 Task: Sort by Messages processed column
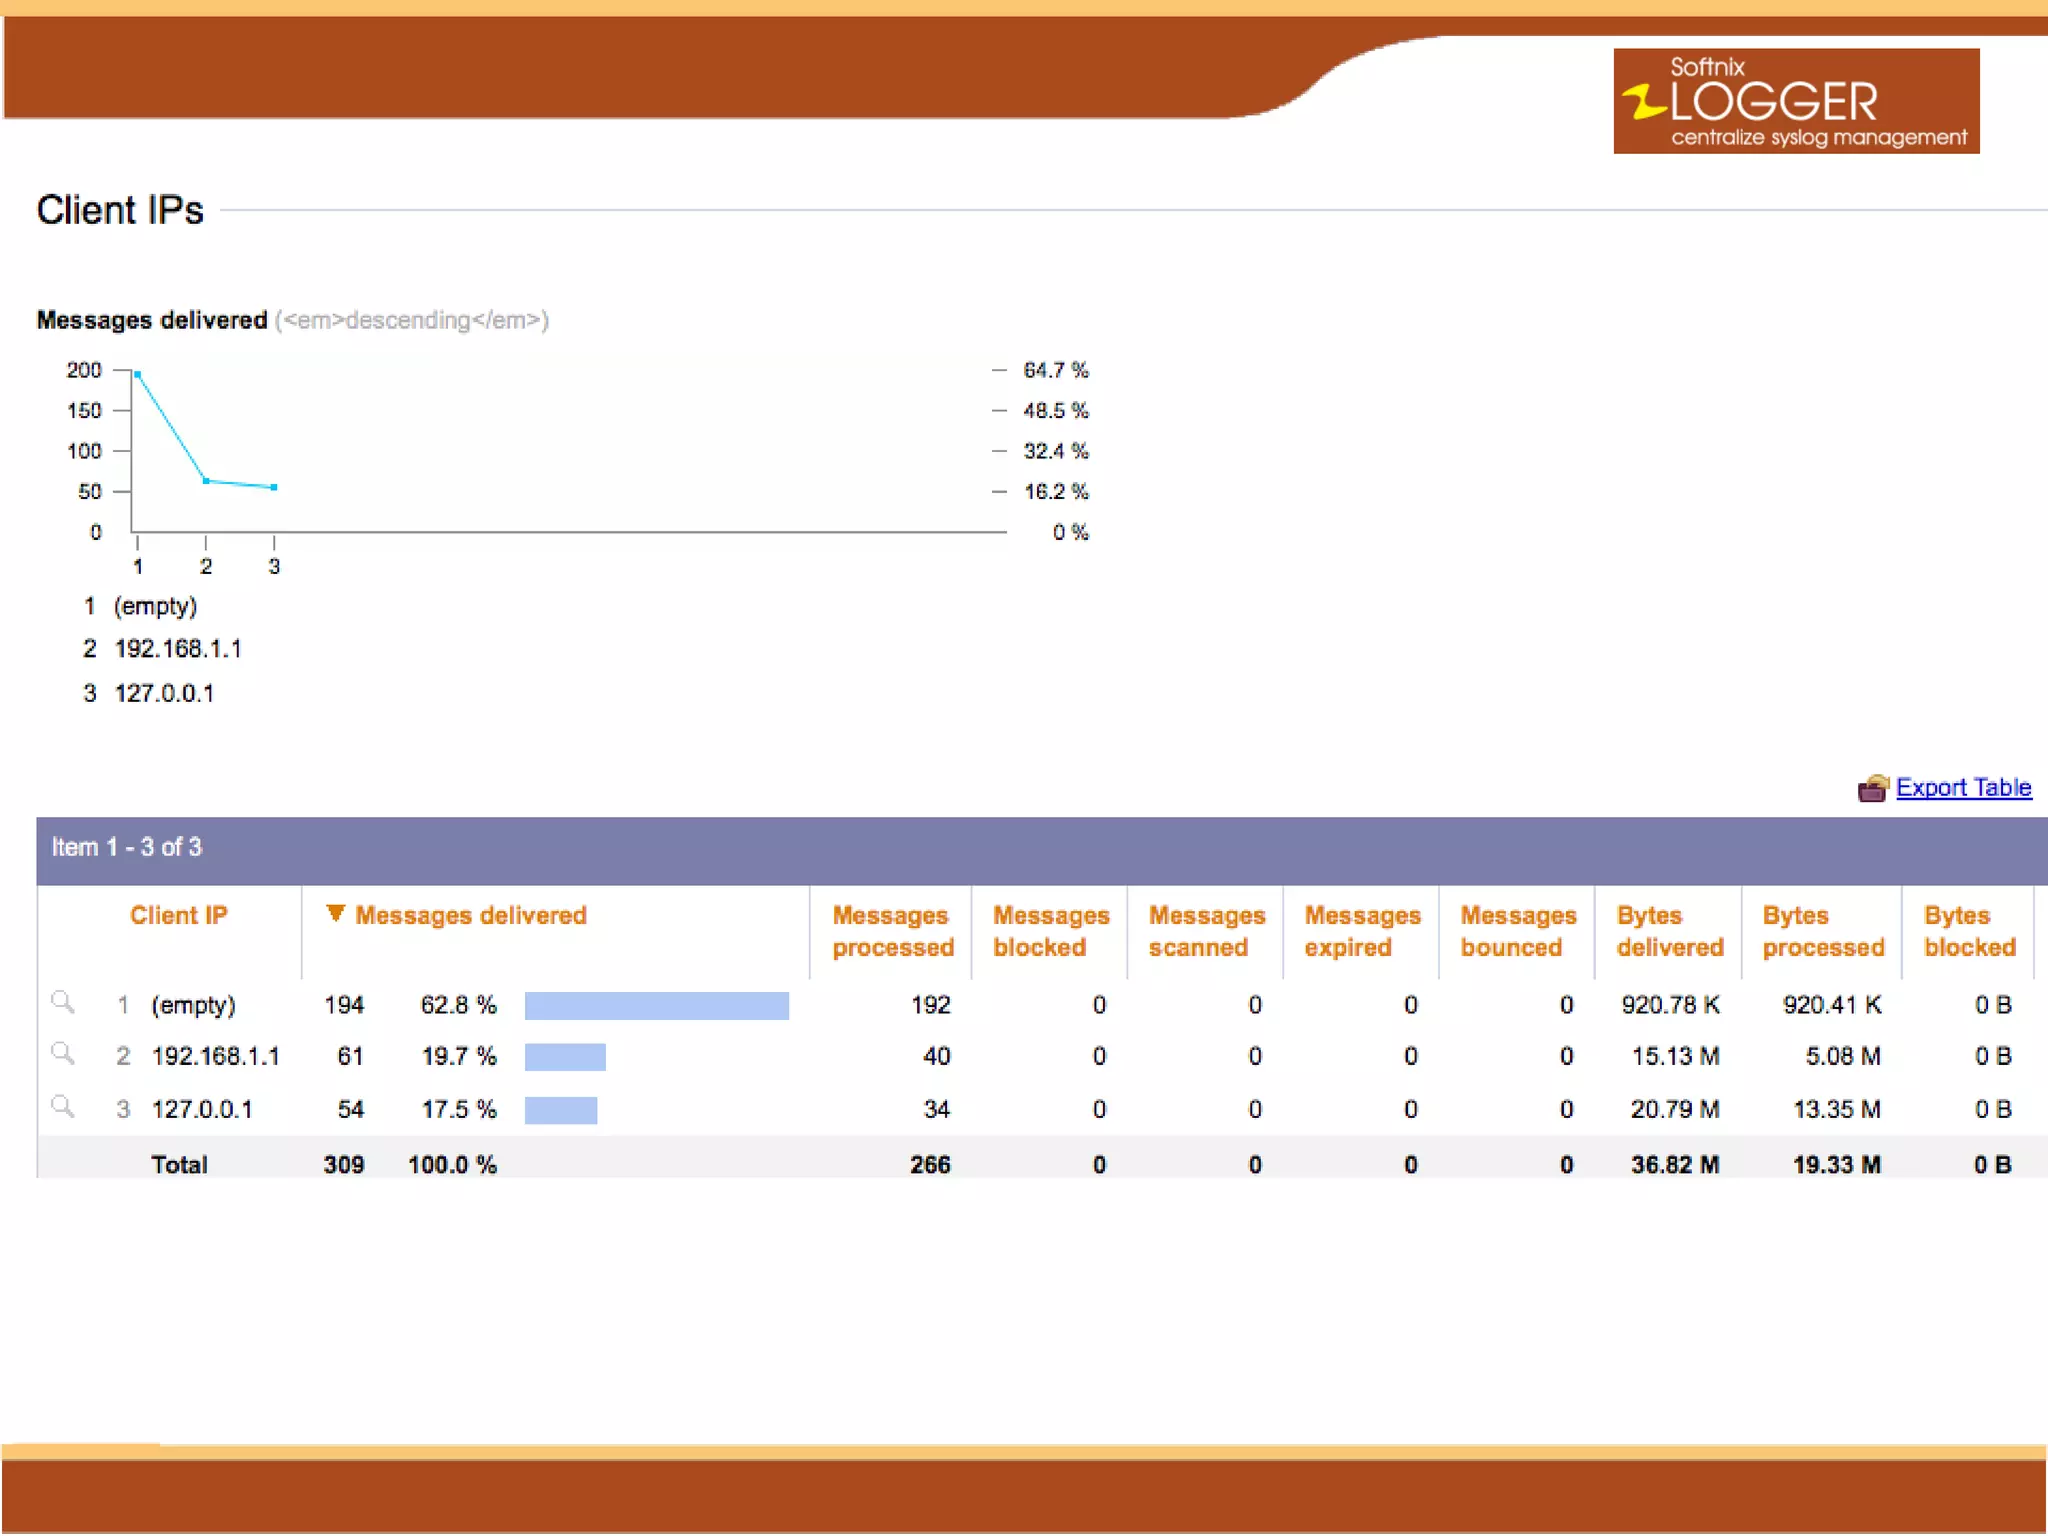[x=892, y=931]
